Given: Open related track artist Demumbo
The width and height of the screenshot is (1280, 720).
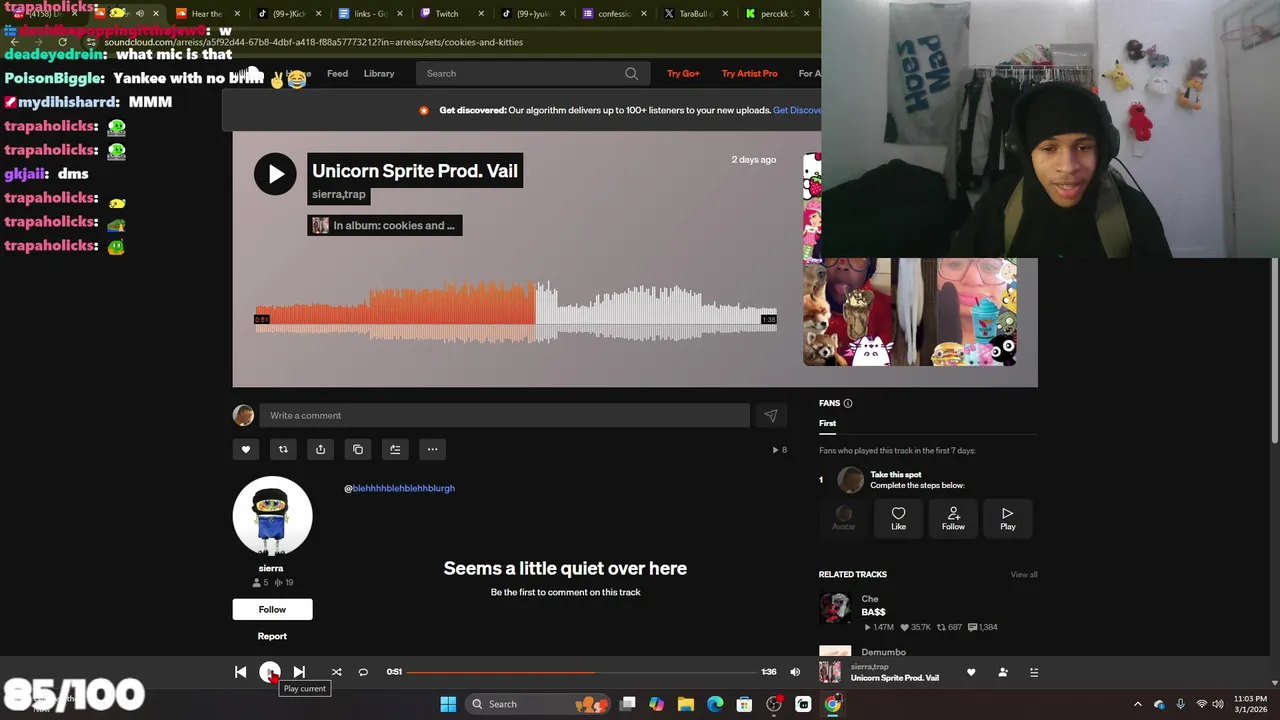Looking at the screenshot, I should pyautogui.click(x=883, y=652).
